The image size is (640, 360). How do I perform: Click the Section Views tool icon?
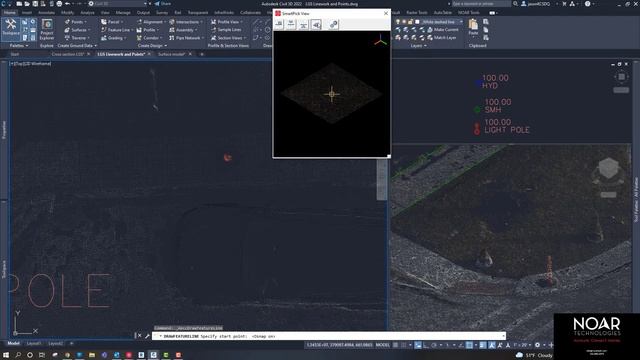(x=213, y=38)
